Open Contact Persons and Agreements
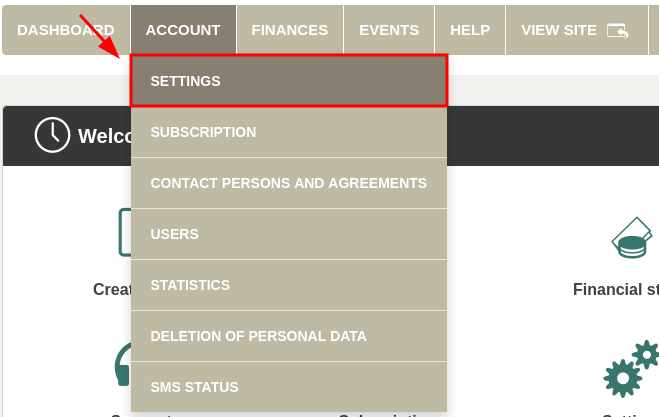Screen dimensions: 659x417 tap(288, 183)
